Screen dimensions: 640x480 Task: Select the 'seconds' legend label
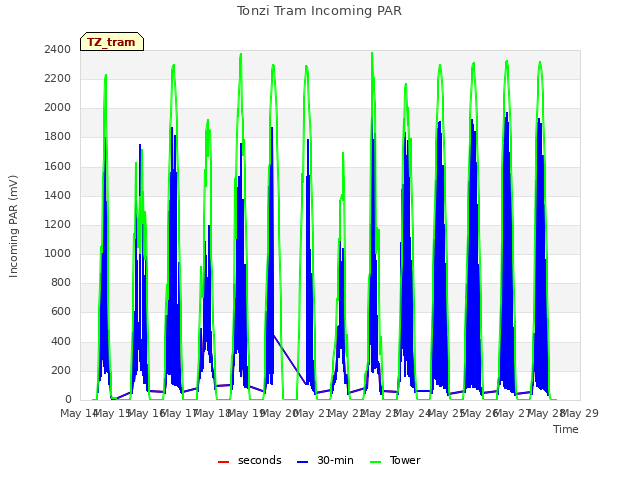tap(260, 460)
